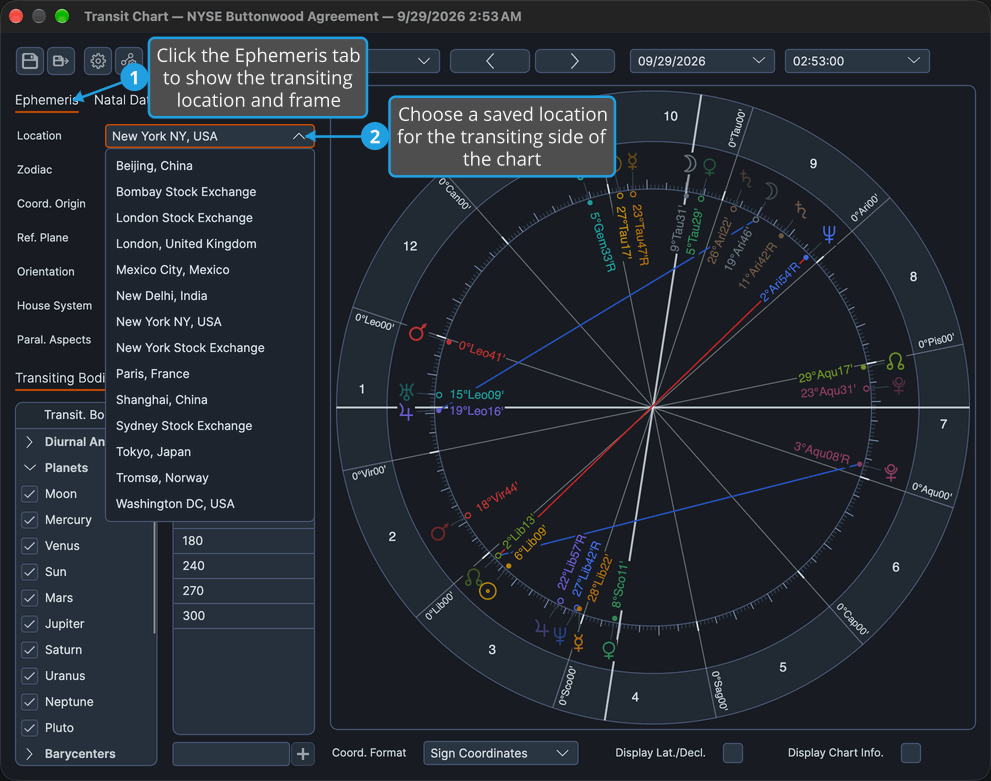Viewport: 991px width, 781px height.
Task: Select the 180 angle row
Action: coord(244,541)
